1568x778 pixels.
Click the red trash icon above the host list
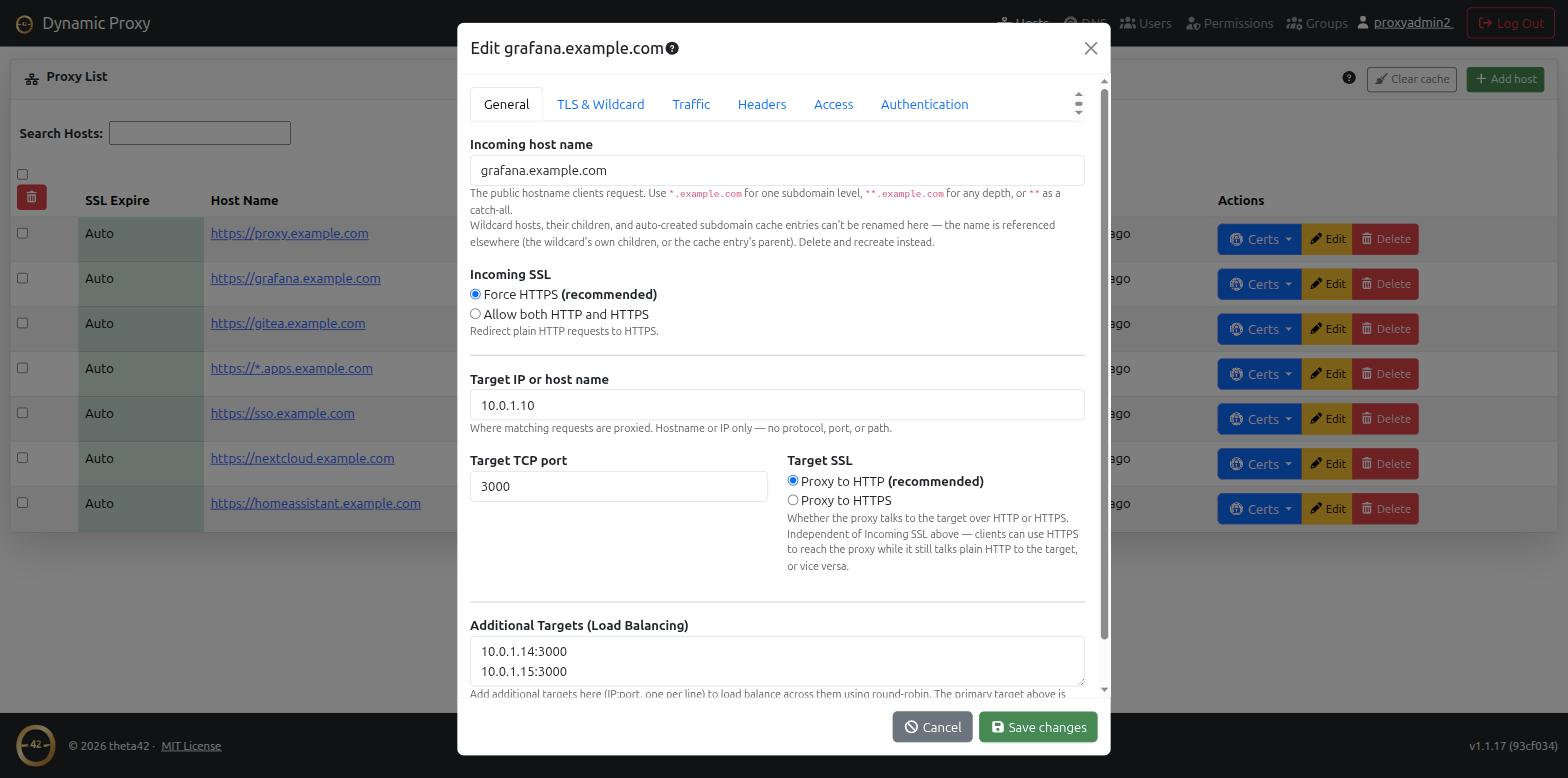coord(31,197)
